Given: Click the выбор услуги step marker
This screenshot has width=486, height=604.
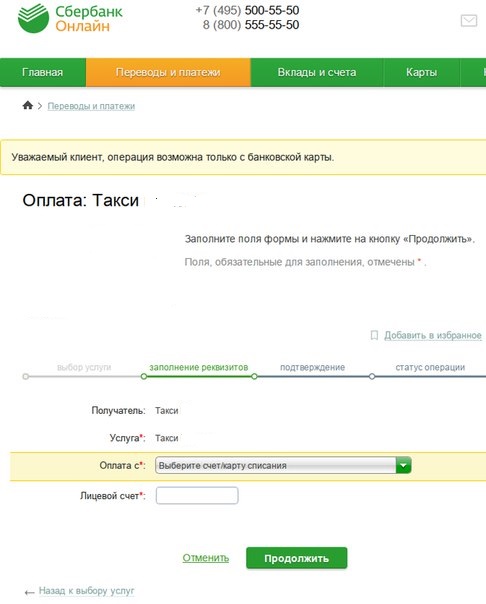Looking at the screenshot, I should point(26,376).
